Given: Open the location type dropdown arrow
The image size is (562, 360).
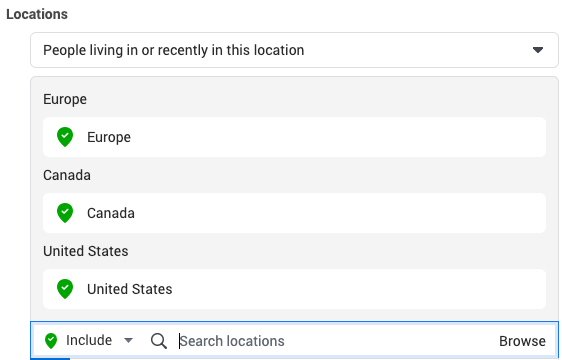Looking at the screenshot, I should (538, 50).
